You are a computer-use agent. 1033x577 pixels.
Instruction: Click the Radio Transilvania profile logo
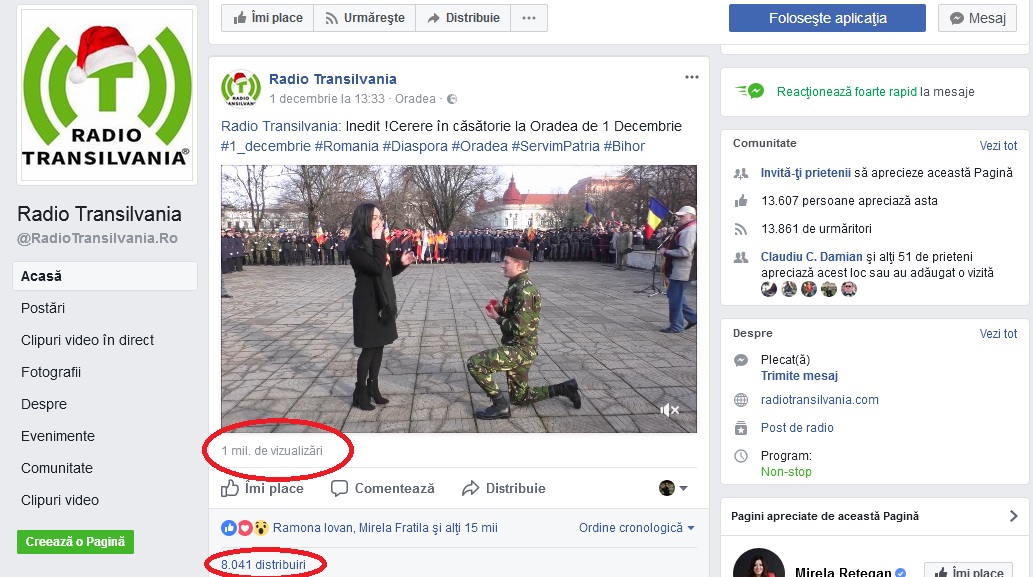(x=107, y=95)
